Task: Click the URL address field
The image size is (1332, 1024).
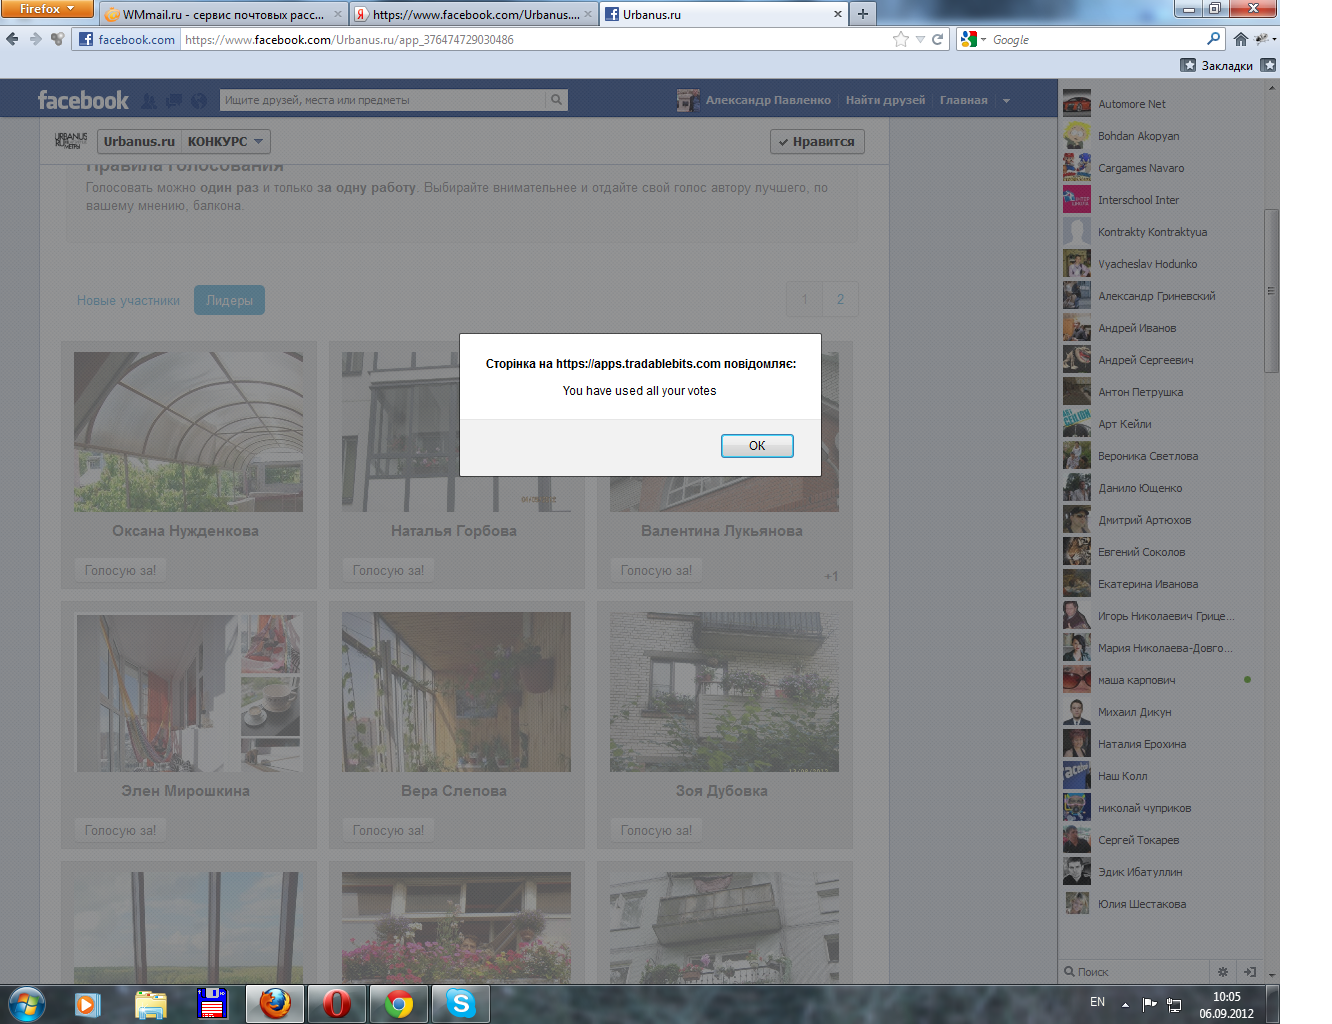Action: point(535,40)
